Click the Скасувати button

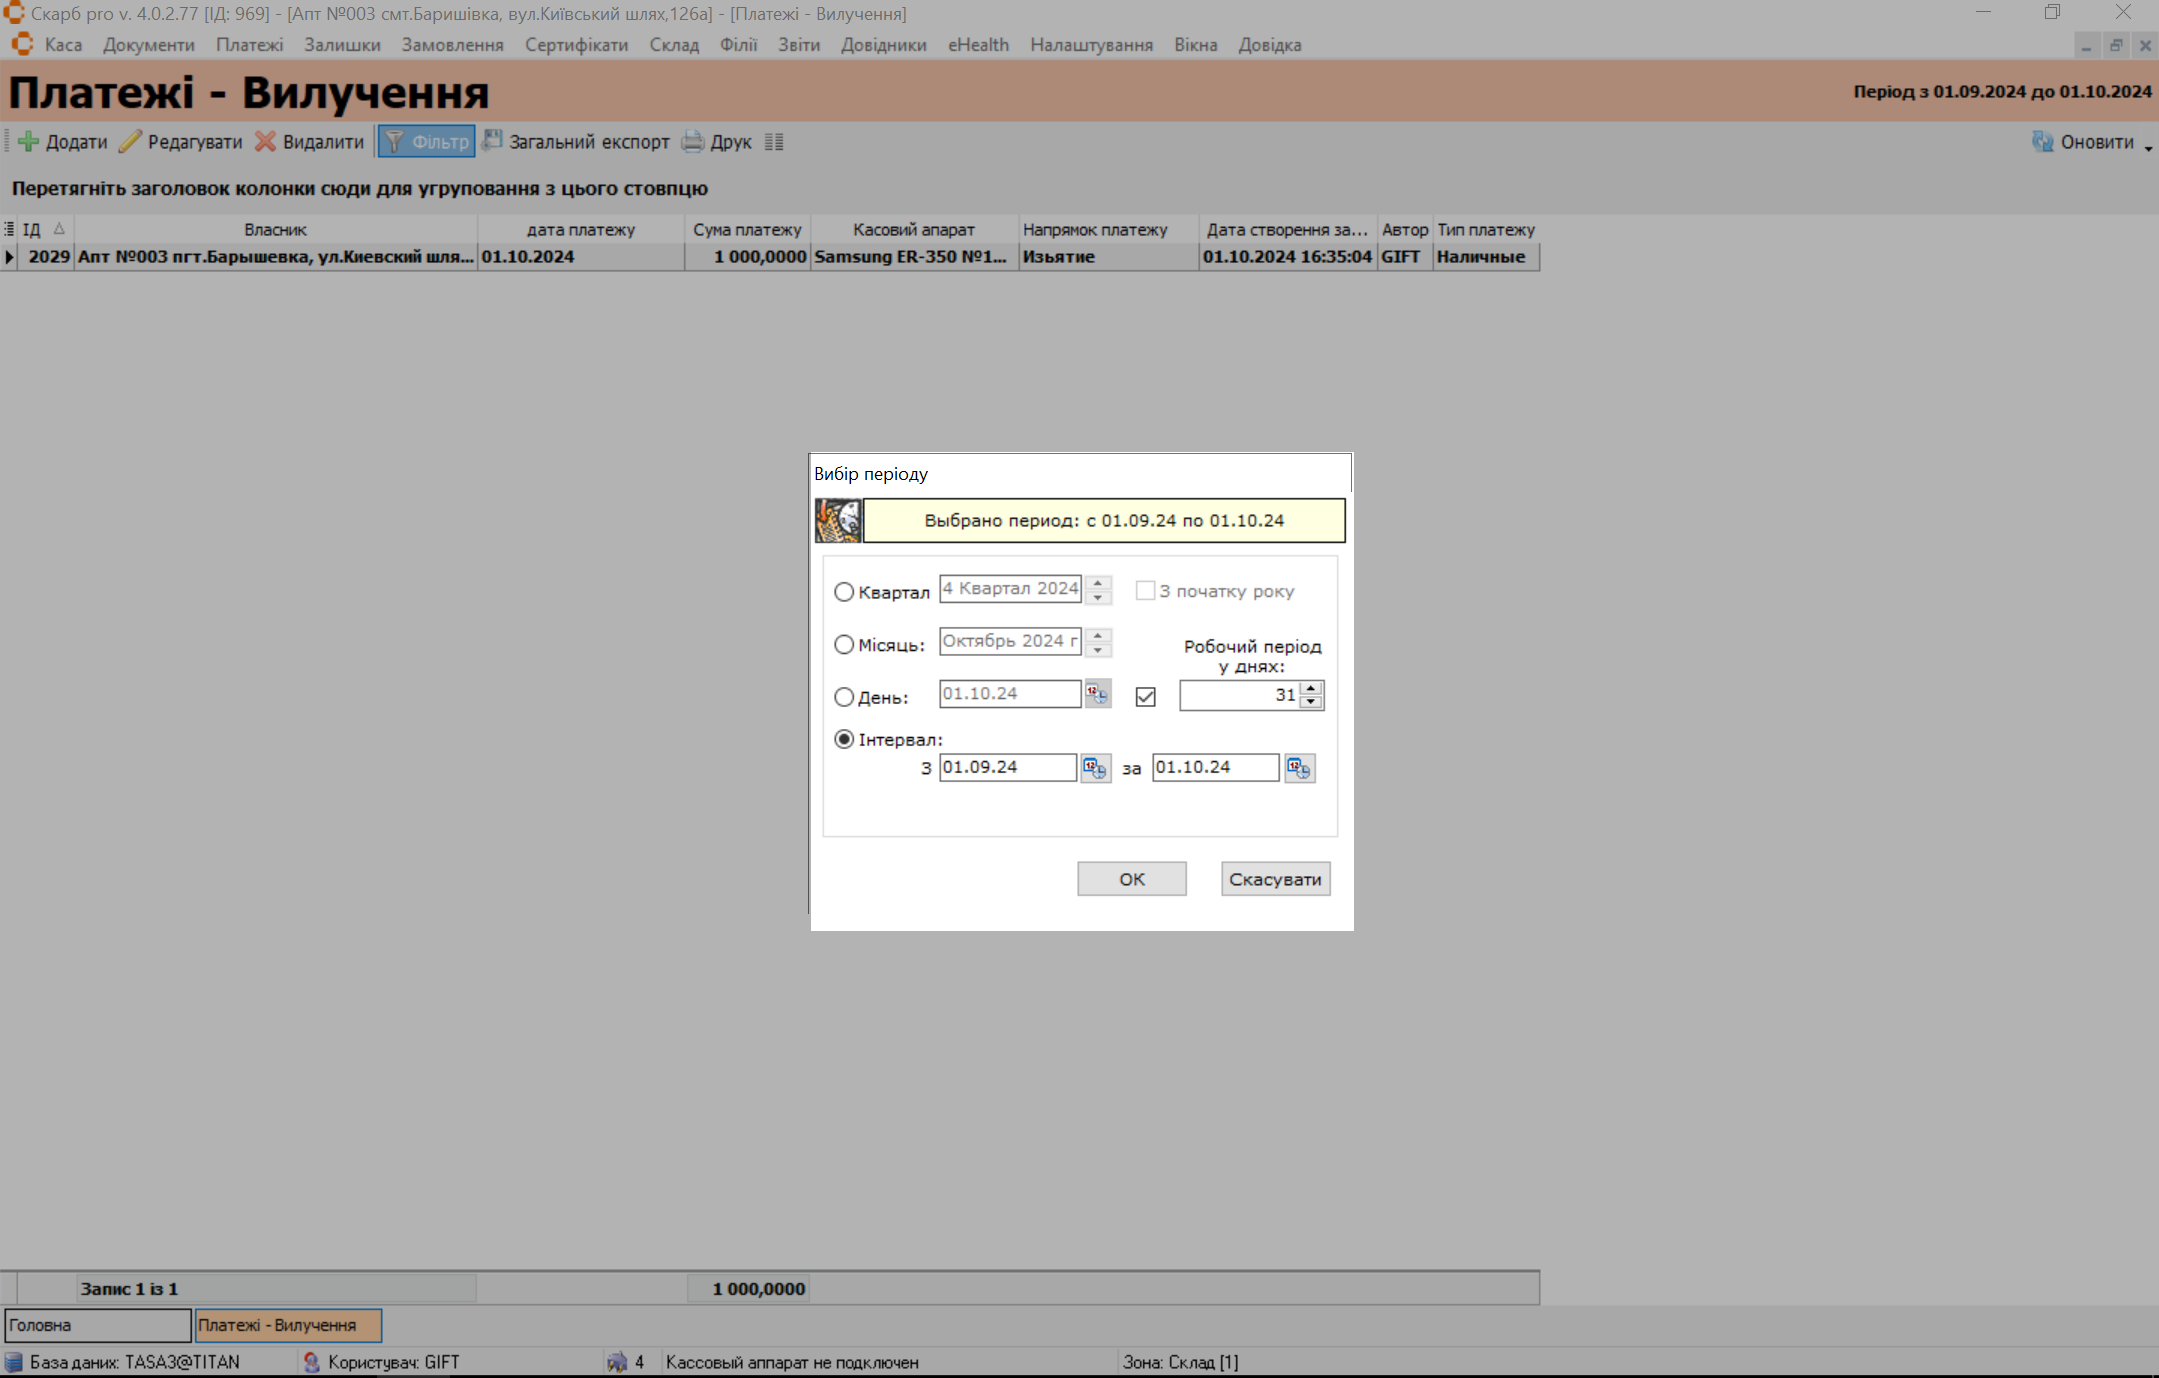tap(1275, 879)
